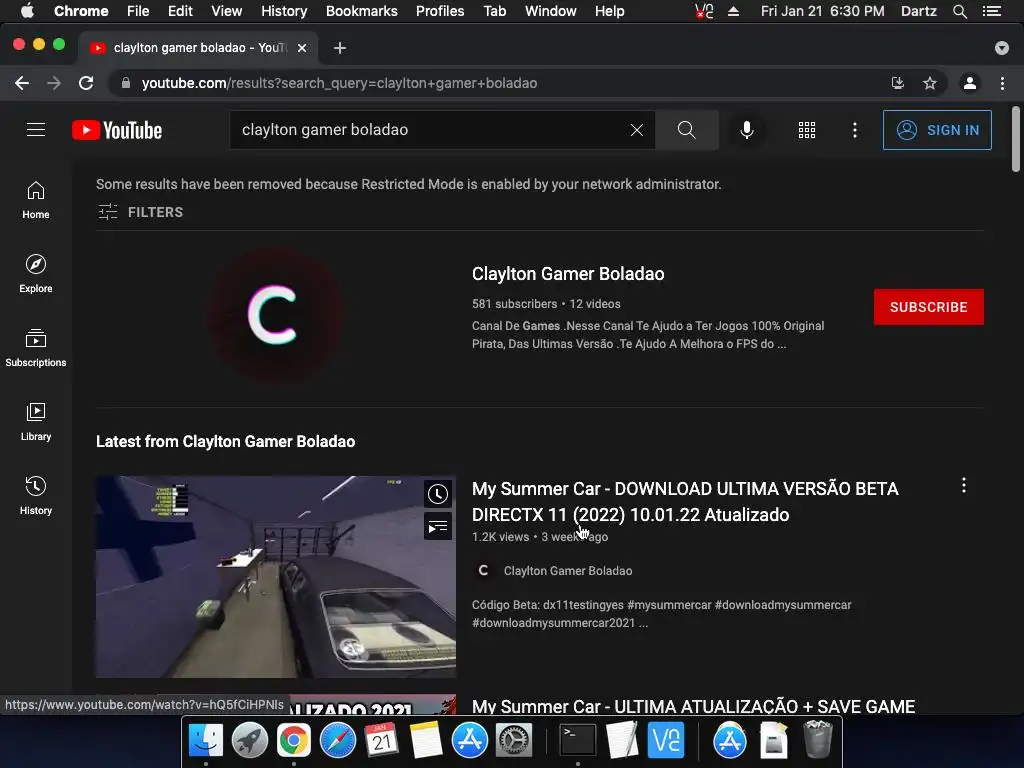Viewport: 1024px width, 768px height.
Task: Bookmark this page with the star
Action: tap(929, 83)
